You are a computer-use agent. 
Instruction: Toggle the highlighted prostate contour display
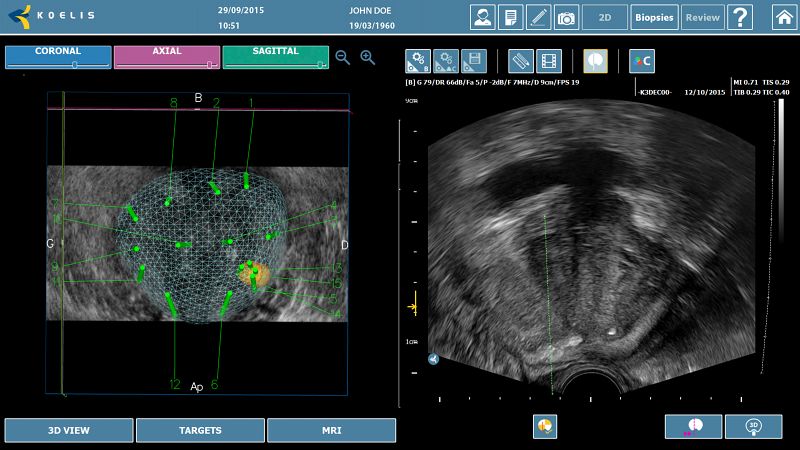pos(596,61)
